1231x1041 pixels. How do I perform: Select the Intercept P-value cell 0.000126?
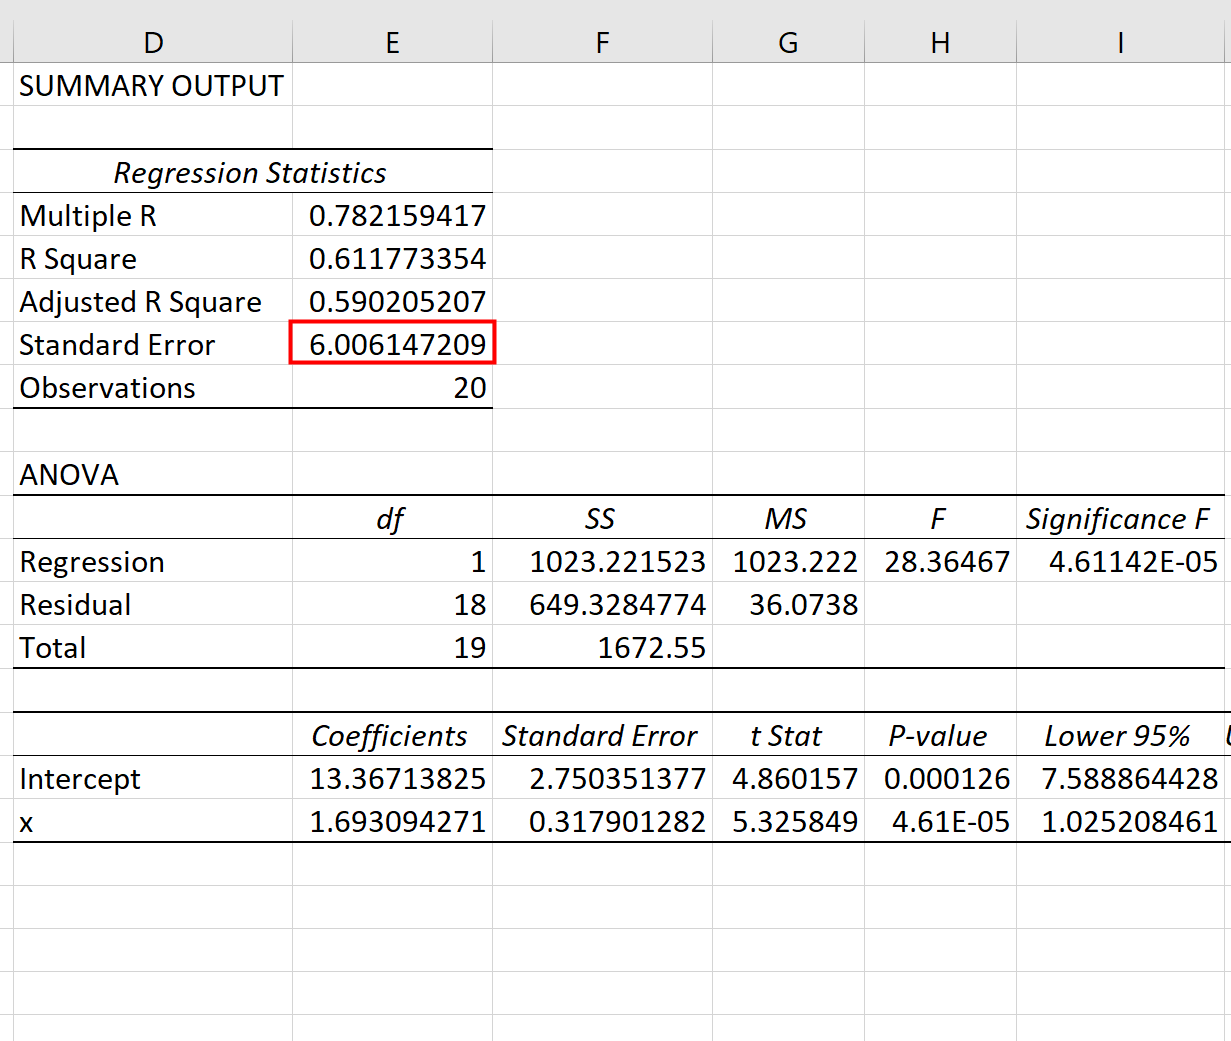pyautogui.click(x=940, y=778)
